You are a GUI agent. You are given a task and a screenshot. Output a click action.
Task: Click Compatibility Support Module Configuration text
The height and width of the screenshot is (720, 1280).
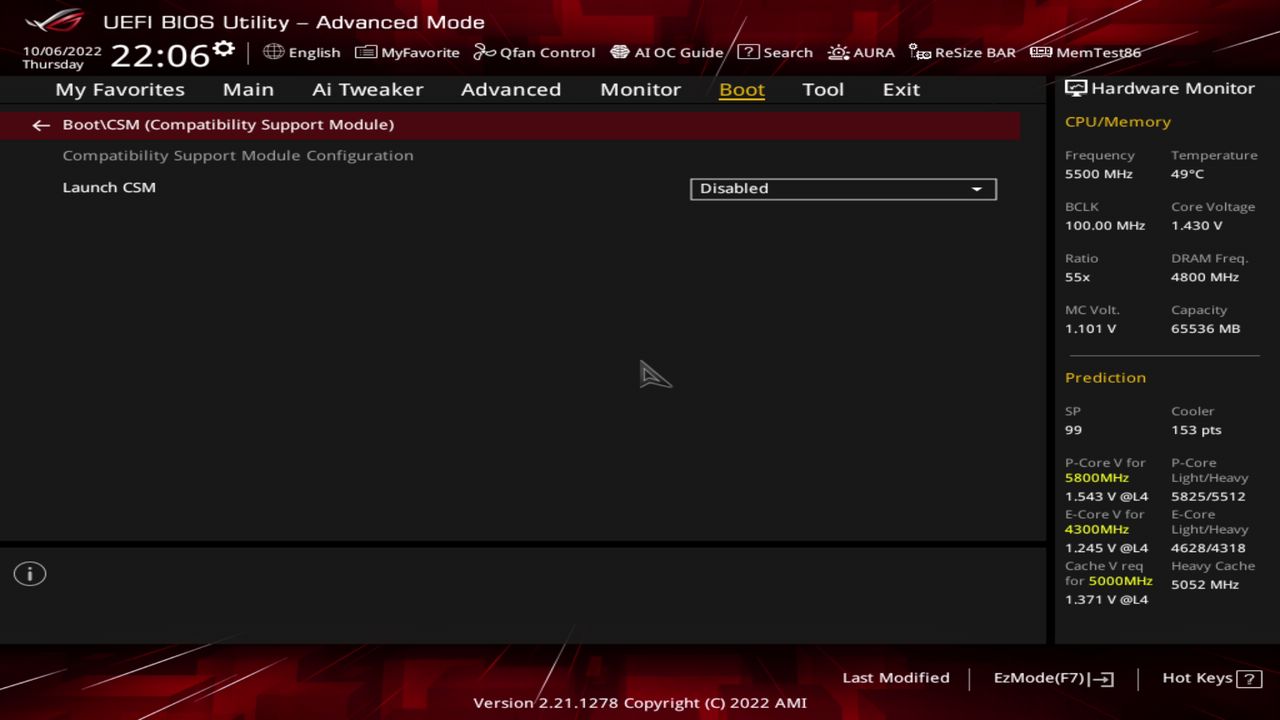(x=238, y=156)
